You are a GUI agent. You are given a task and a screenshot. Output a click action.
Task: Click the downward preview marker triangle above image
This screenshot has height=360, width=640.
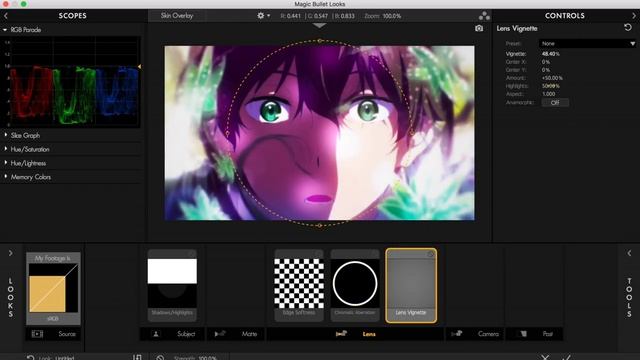[319, 26]
